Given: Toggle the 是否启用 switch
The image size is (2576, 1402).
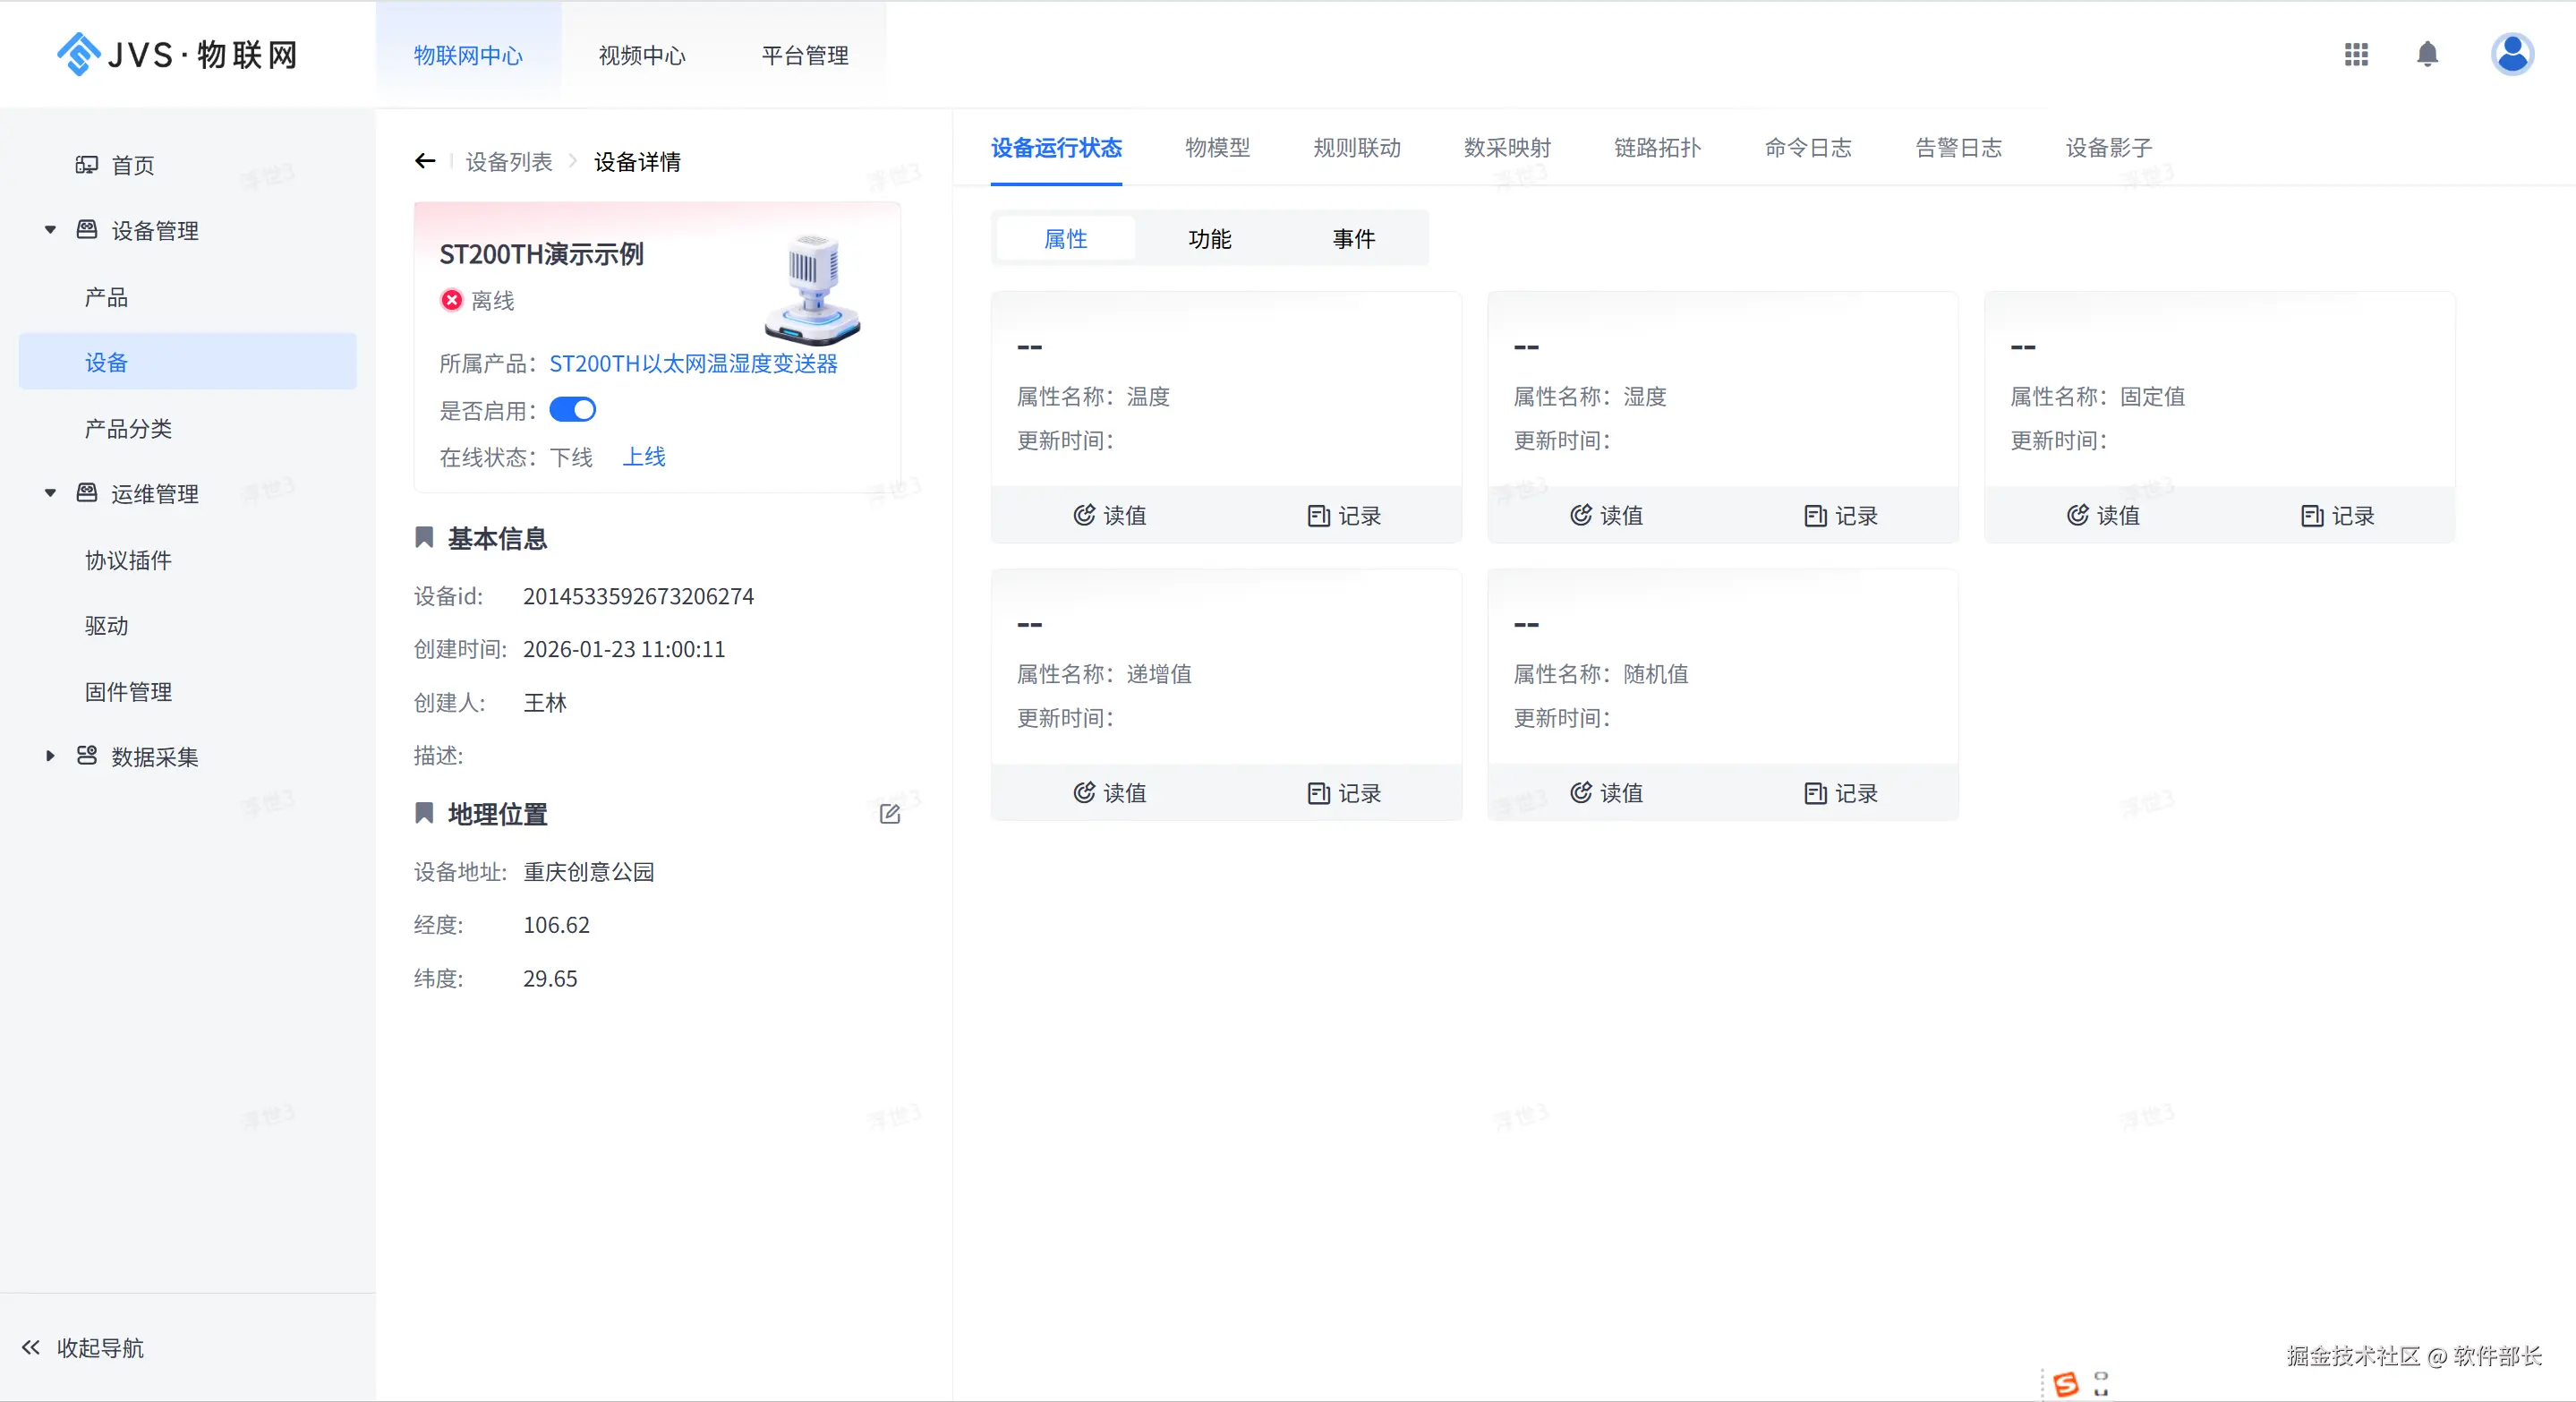Looking at the screenshot, I should 573,410.
